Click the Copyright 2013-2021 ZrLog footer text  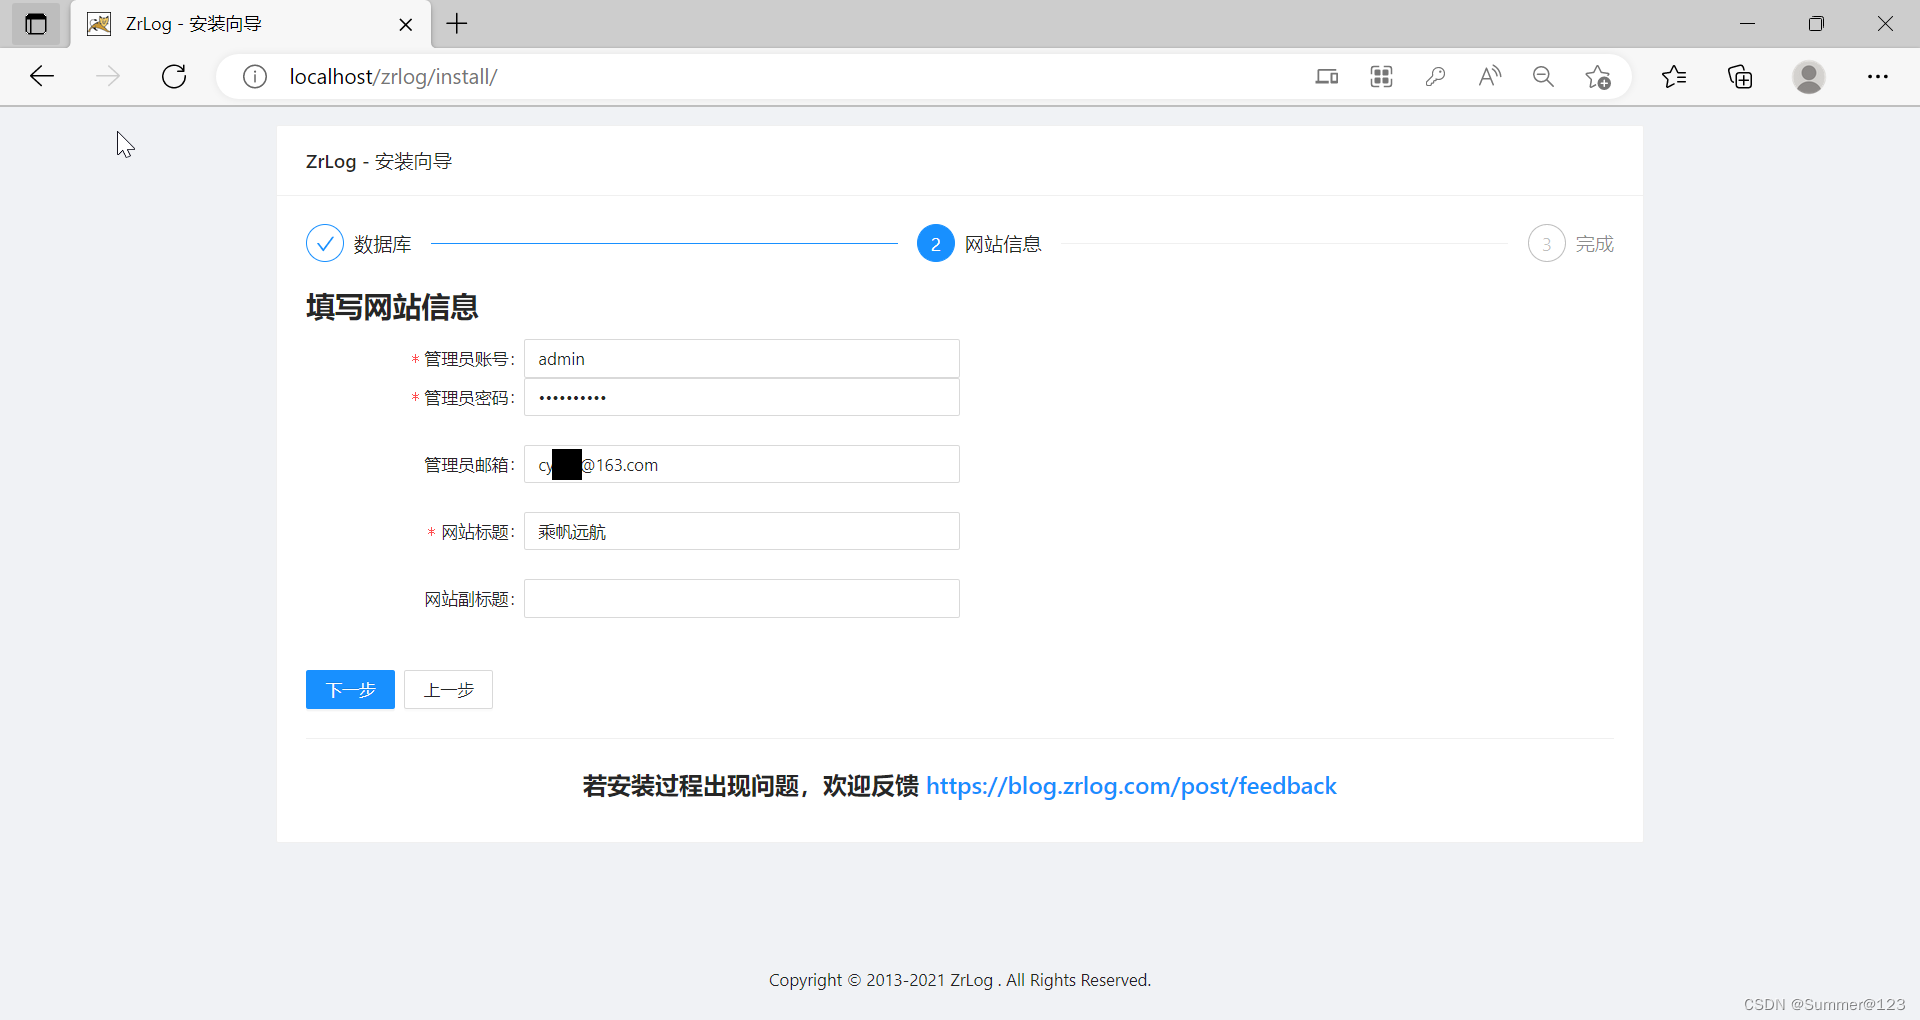960,980
